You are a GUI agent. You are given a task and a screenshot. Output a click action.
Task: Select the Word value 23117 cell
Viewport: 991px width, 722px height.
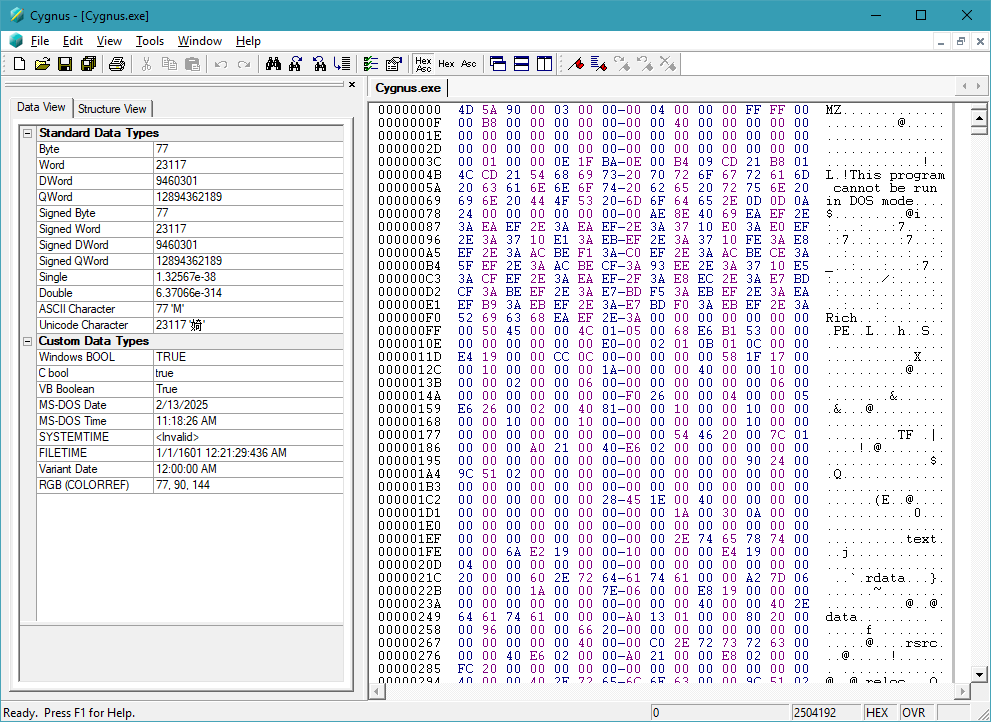(248, 165)
